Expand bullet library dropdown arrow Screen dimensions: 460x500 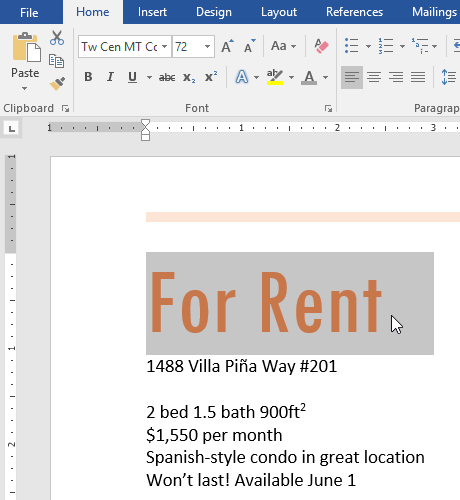(x=368, y=46)
